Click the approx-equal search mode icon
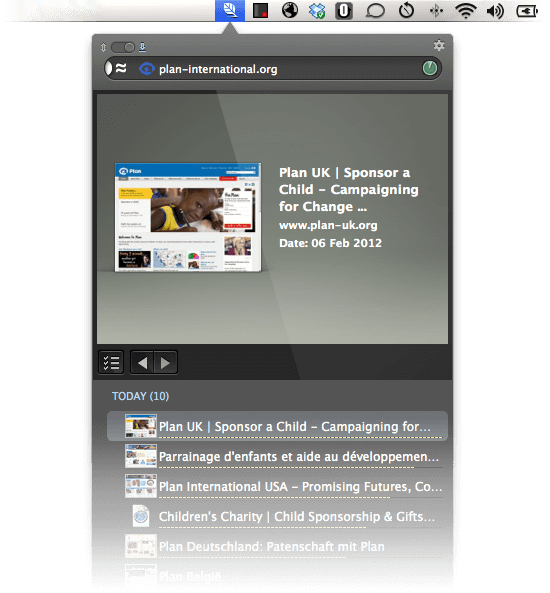This screenshot has width=550, height=593. click(x=121, y=68)
